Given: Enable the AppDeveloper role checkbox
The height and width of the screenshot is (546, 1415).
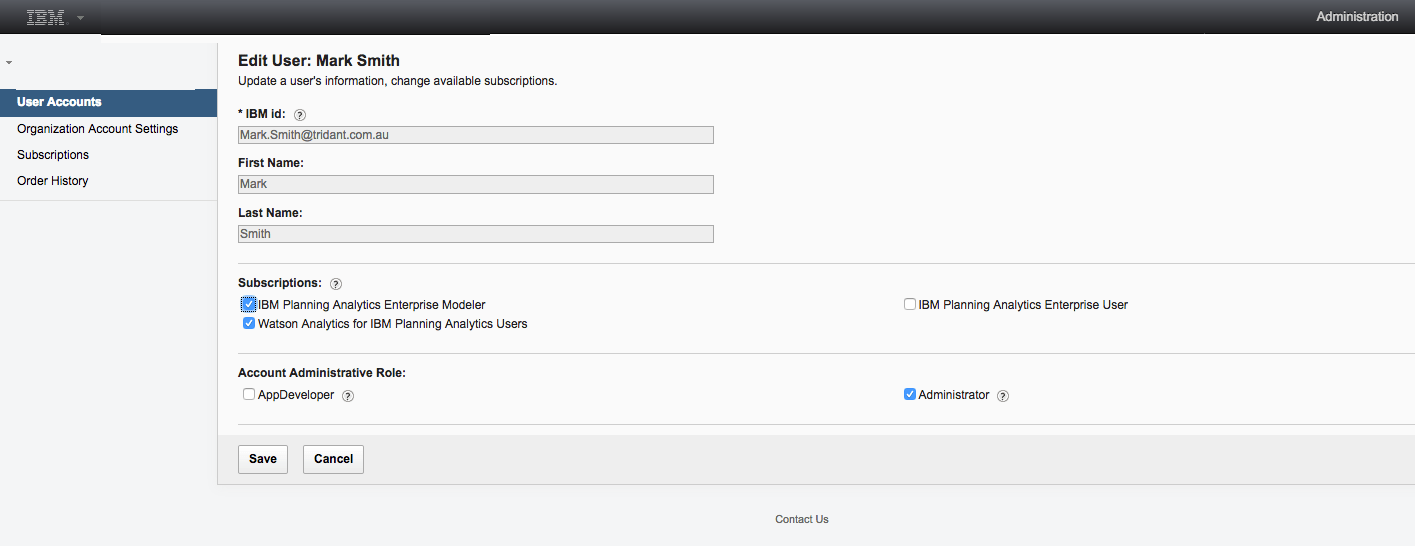Looking at the screenshot, I should point(249,395).
